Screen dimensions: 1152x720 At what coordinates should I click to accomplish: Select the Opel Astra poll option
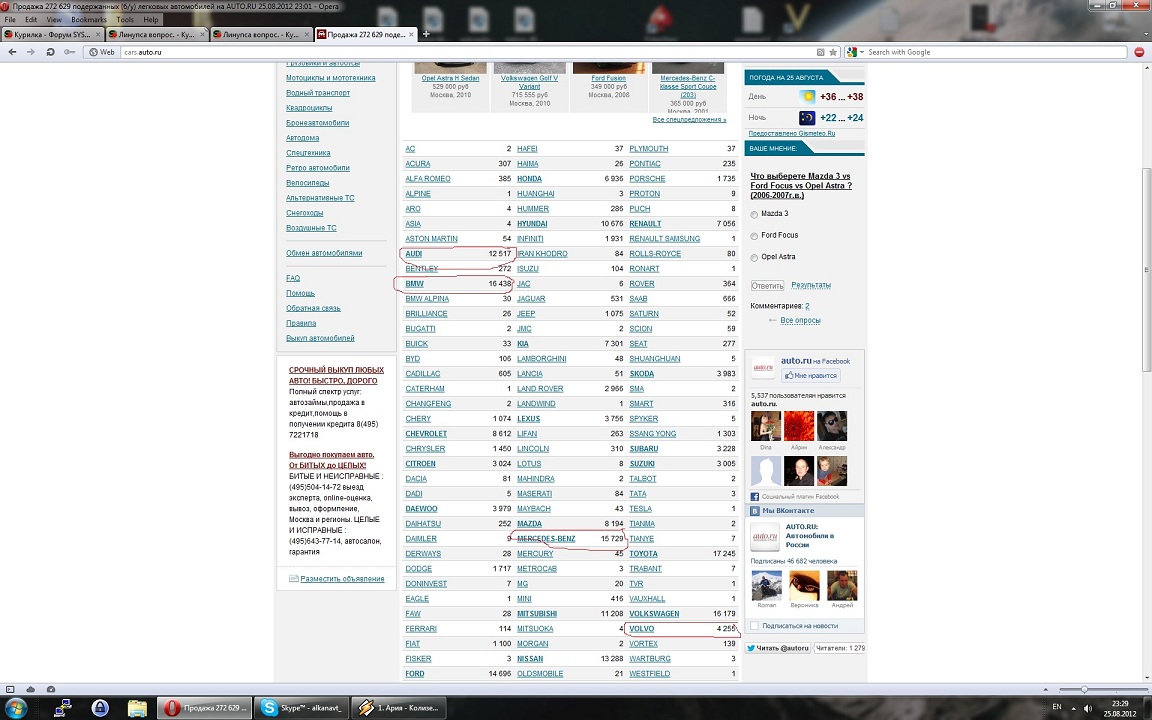pos(754,258)
